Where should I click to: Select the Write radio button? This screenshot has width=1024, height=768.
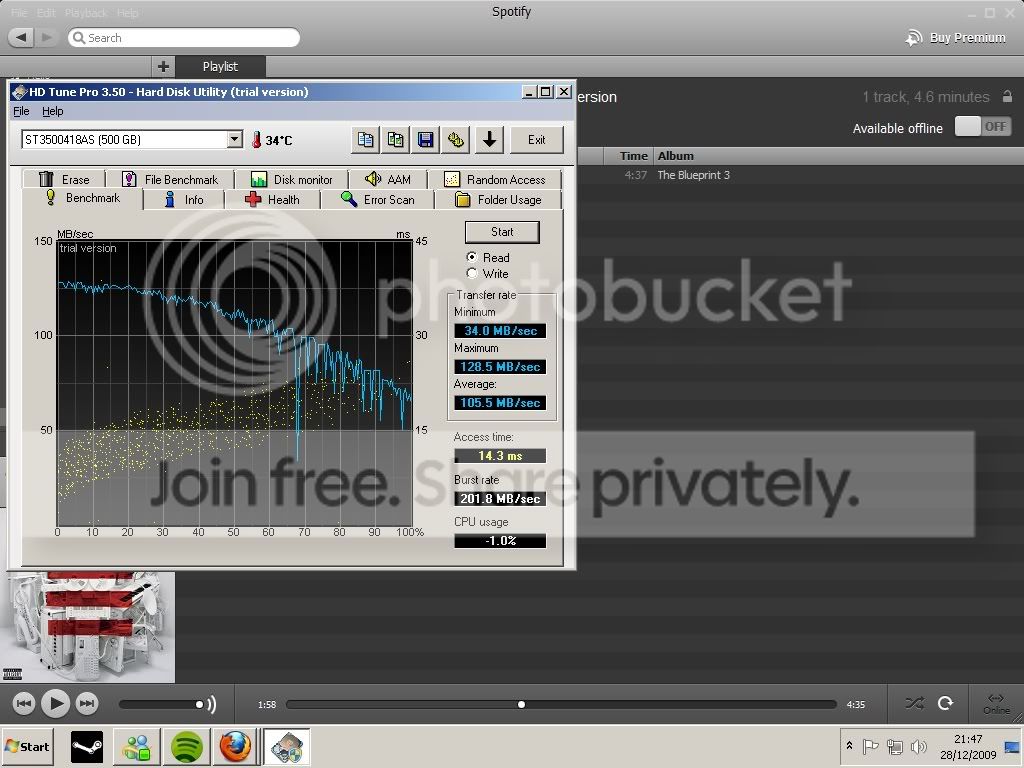(472, 273)
